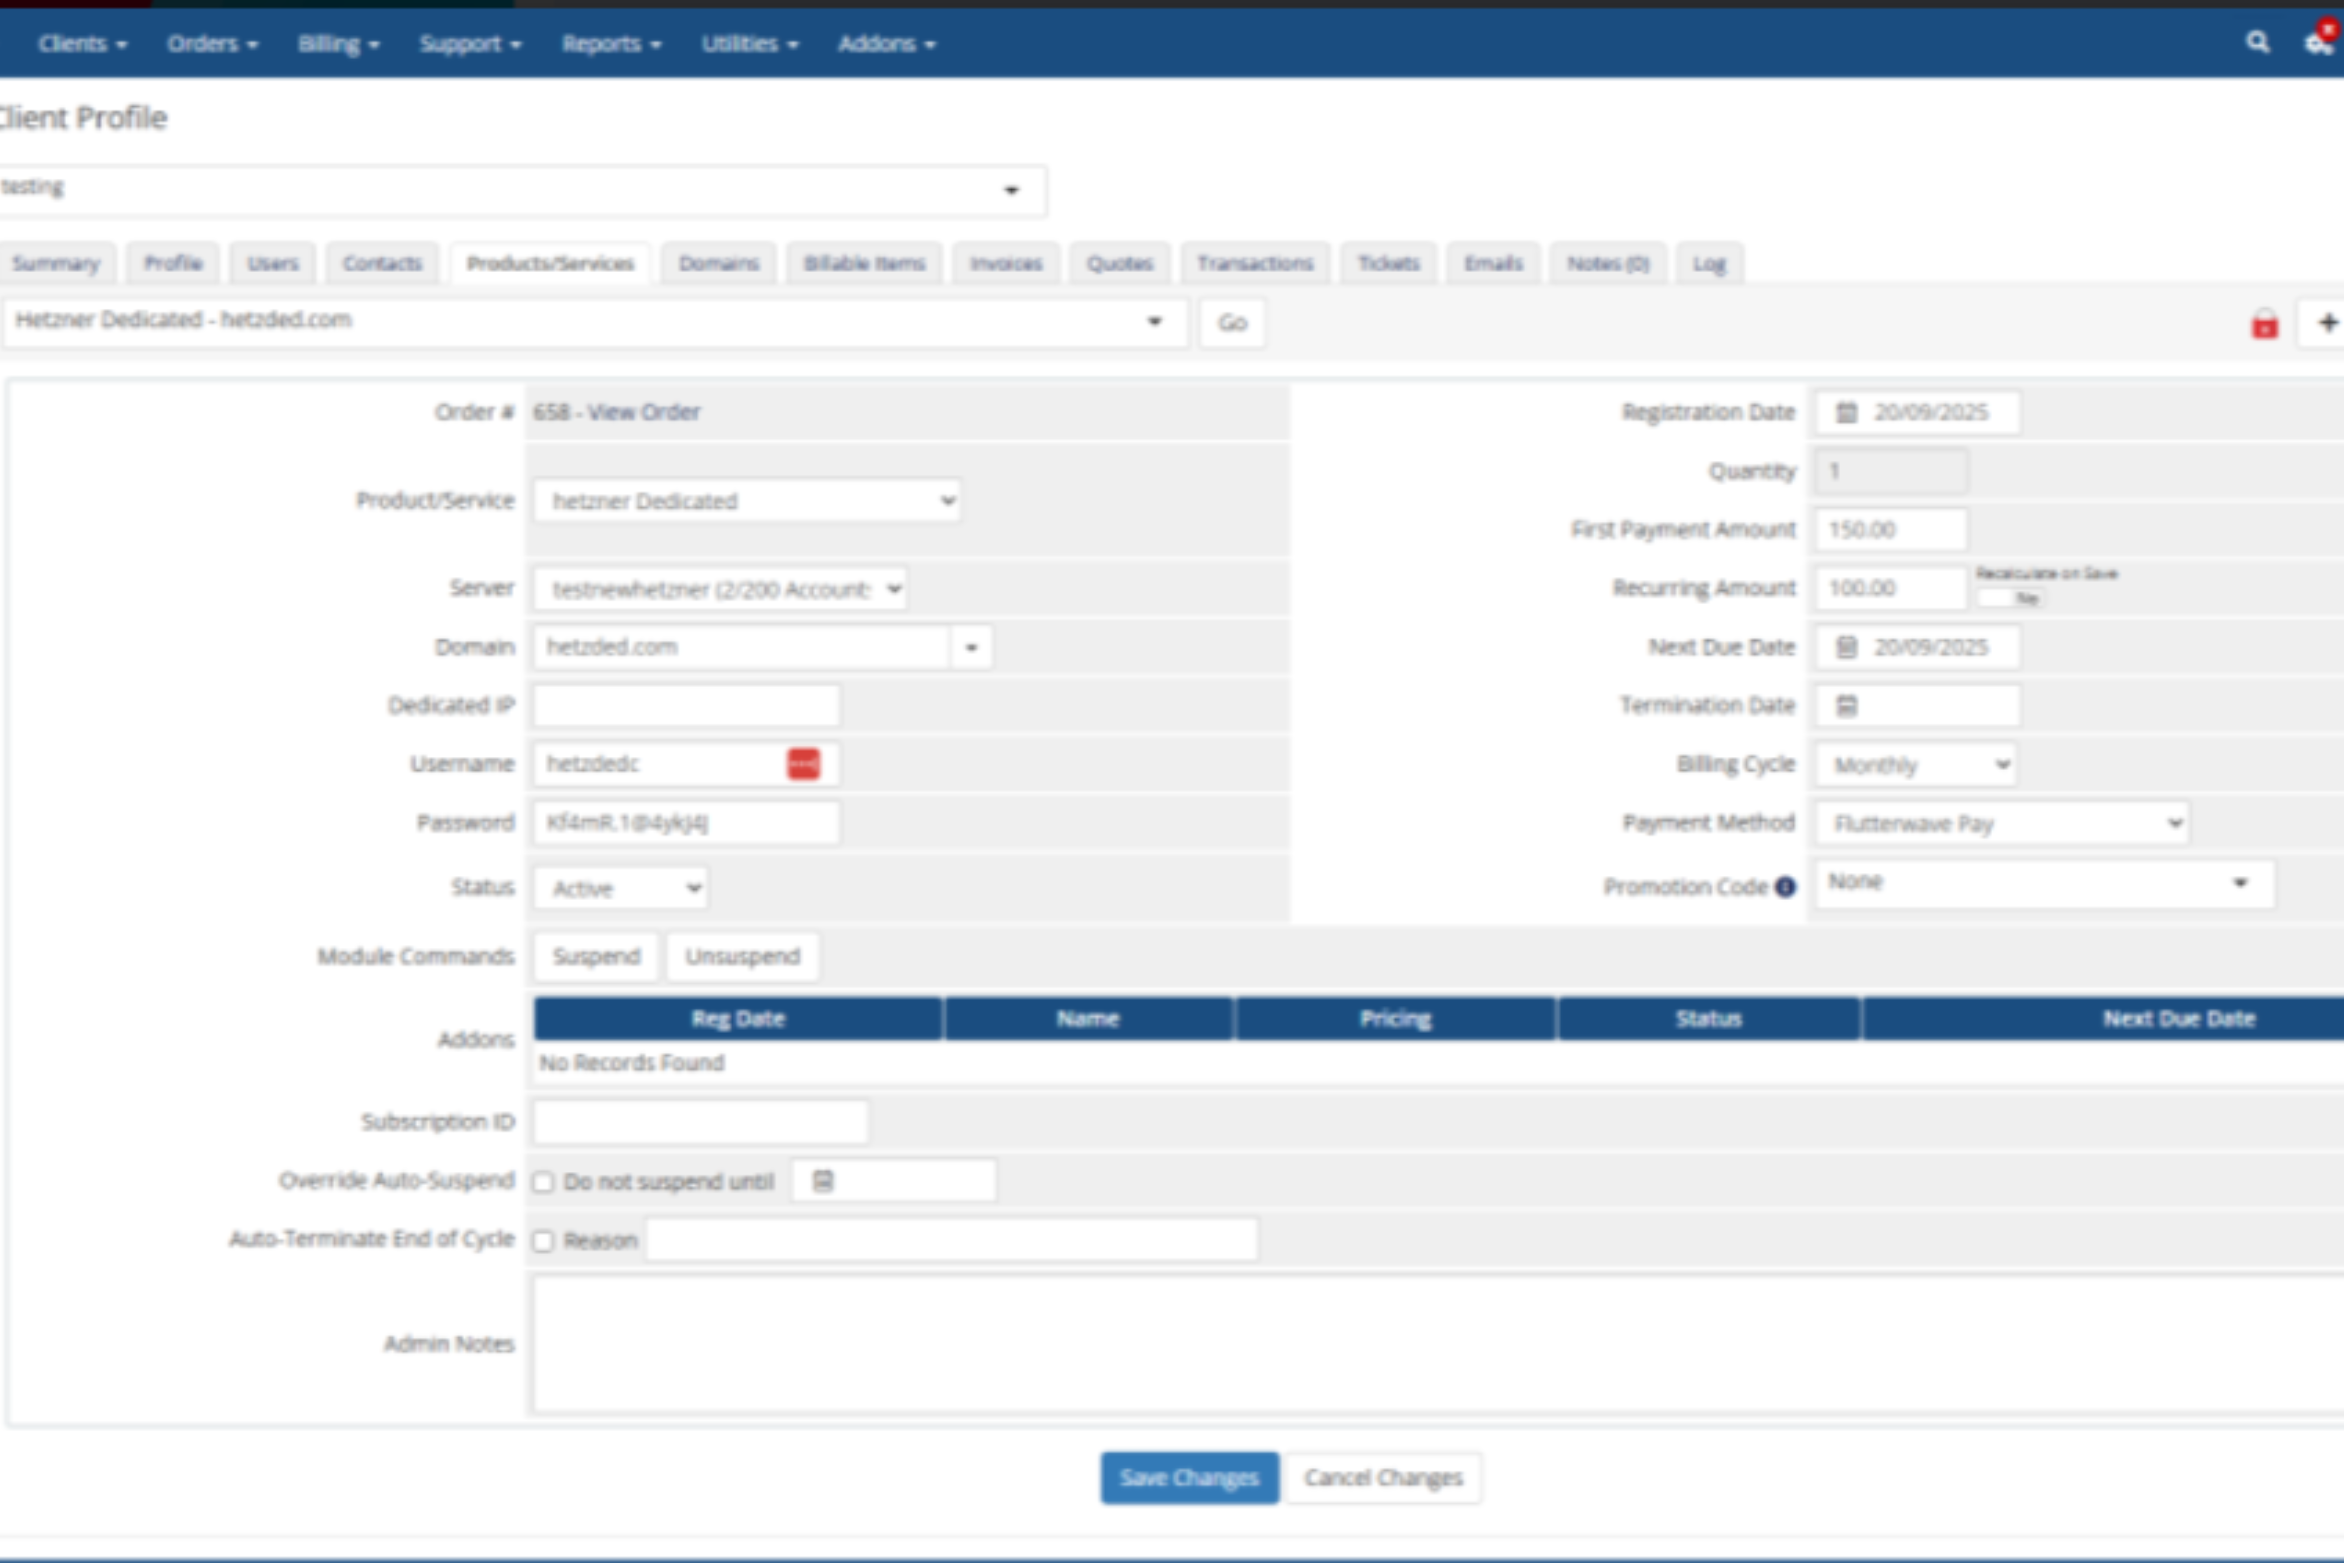The image size is (2344, 1563).
Task: Enable Do not suspend until checkbox
Action: [x=543, y=1182]
